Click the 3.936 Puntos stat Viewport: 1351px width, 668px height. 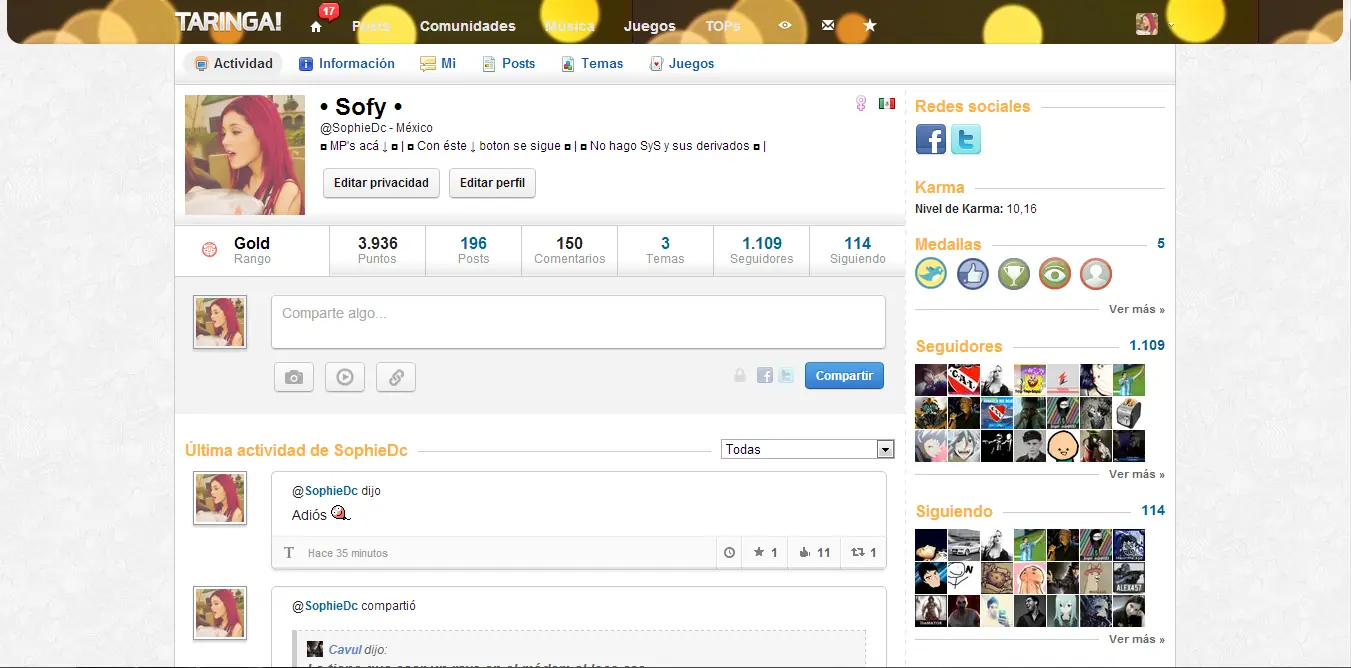377,250
